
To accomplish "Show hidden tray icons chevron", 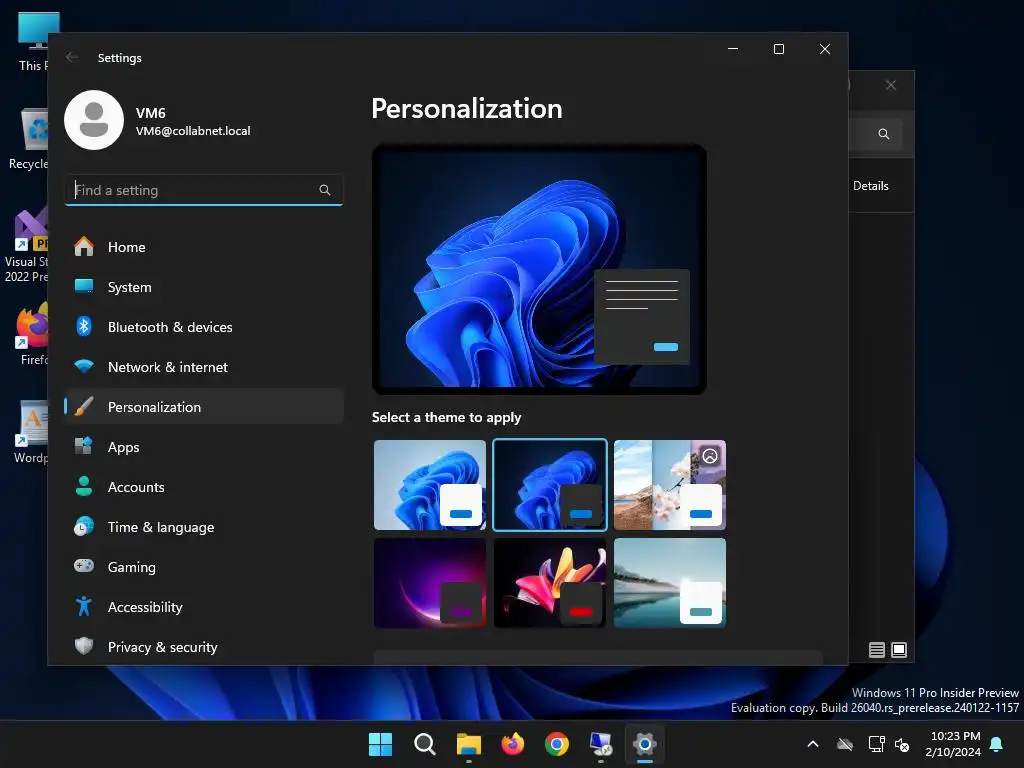I will click(x=813, y=744).
